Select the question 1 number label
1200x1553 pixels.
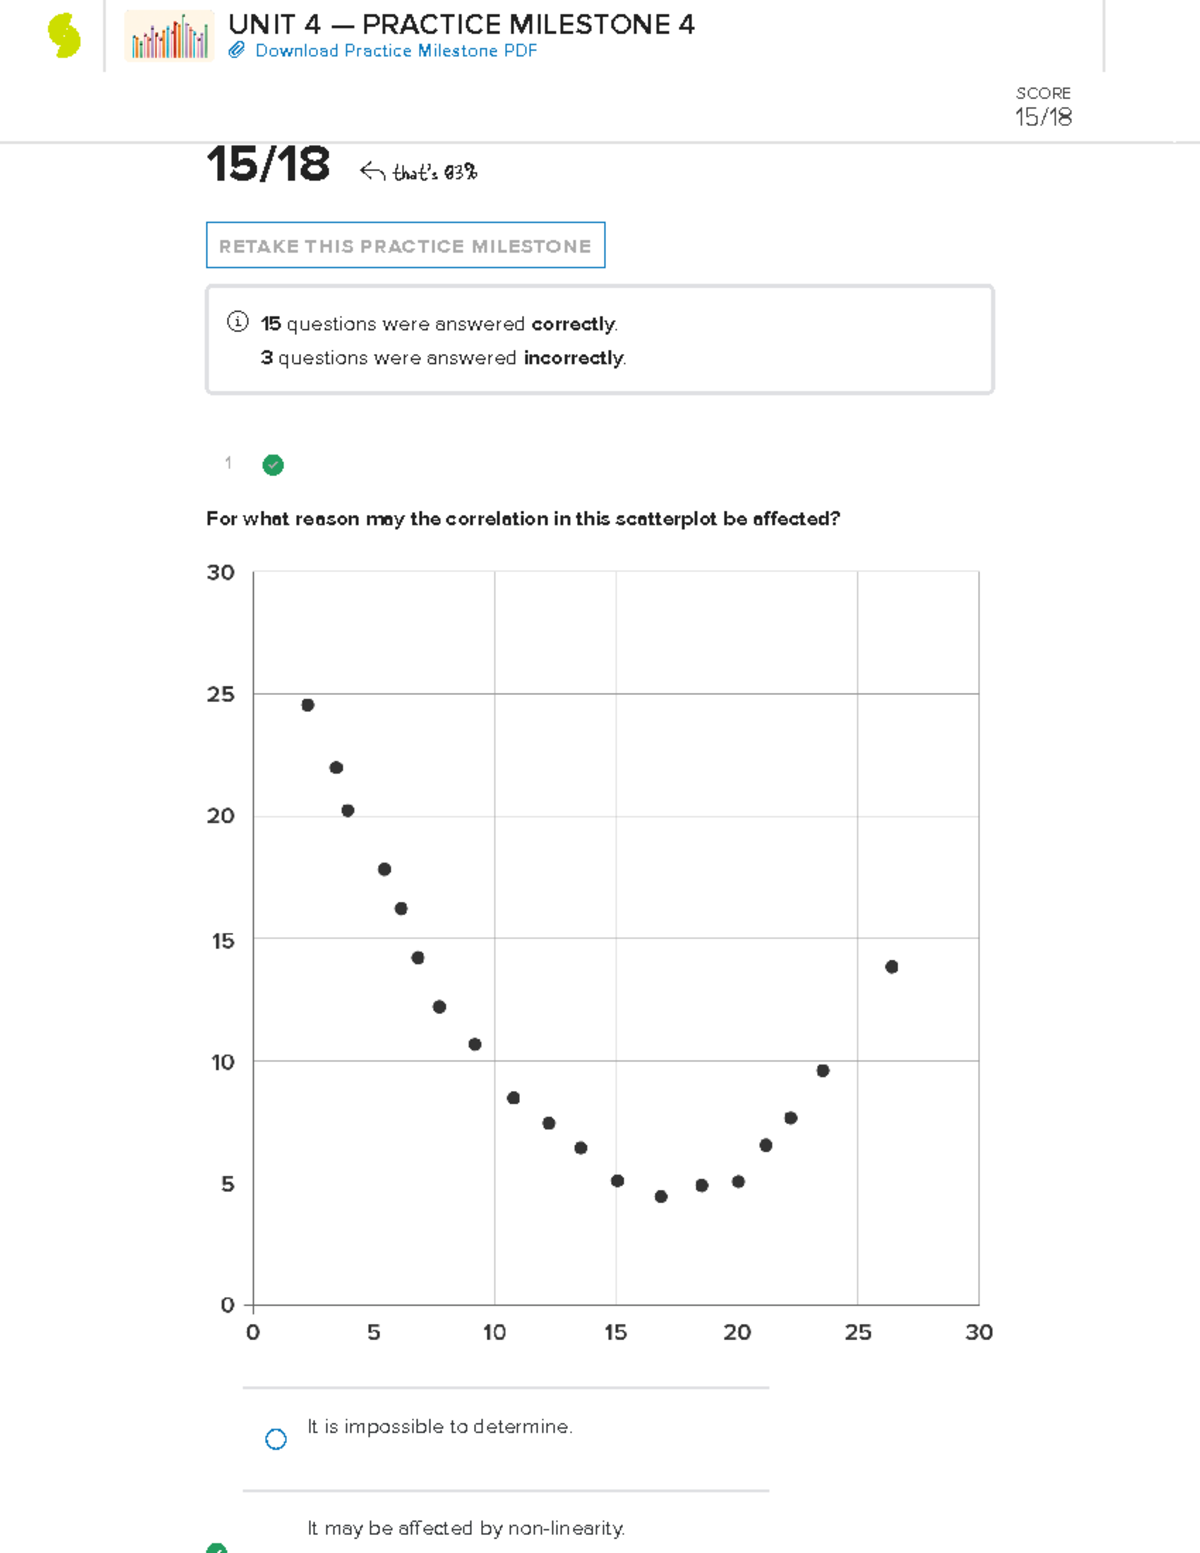(227, 463)
